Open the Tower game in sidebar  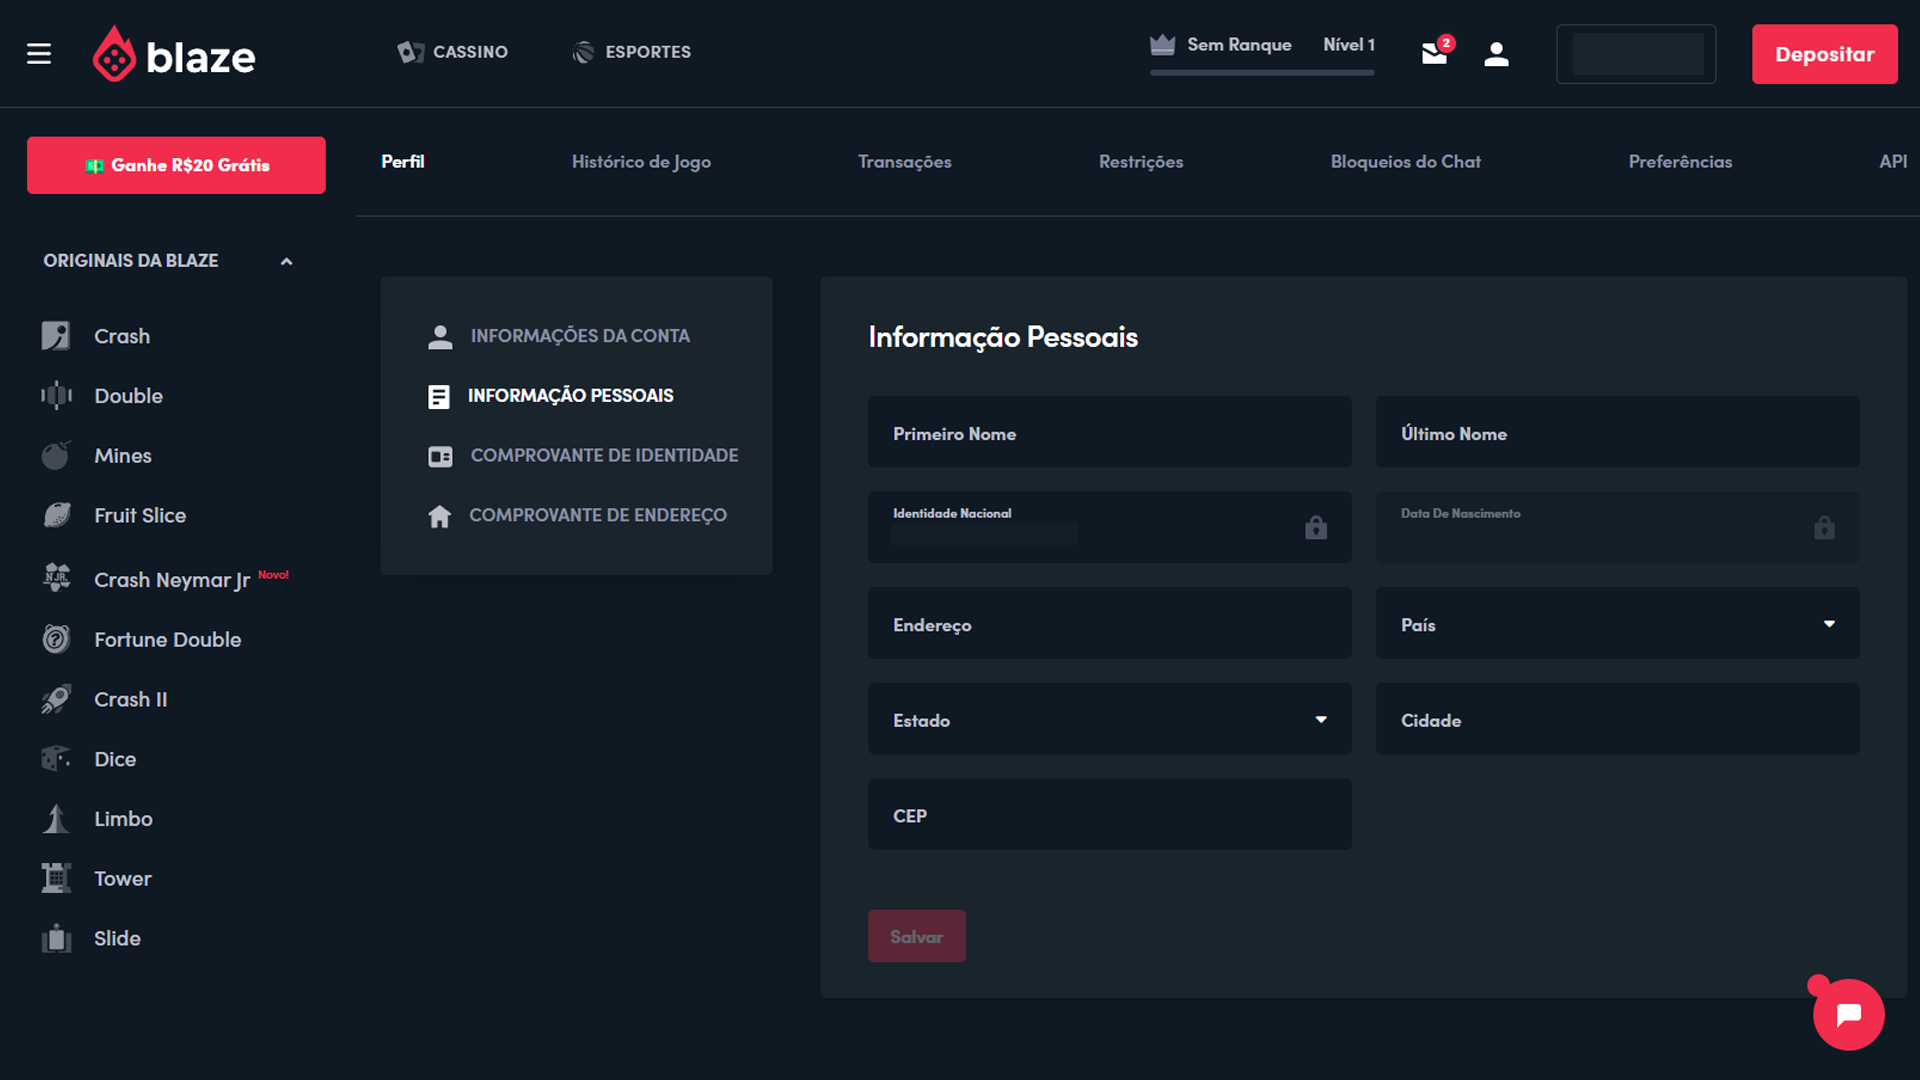click(122, 879)
